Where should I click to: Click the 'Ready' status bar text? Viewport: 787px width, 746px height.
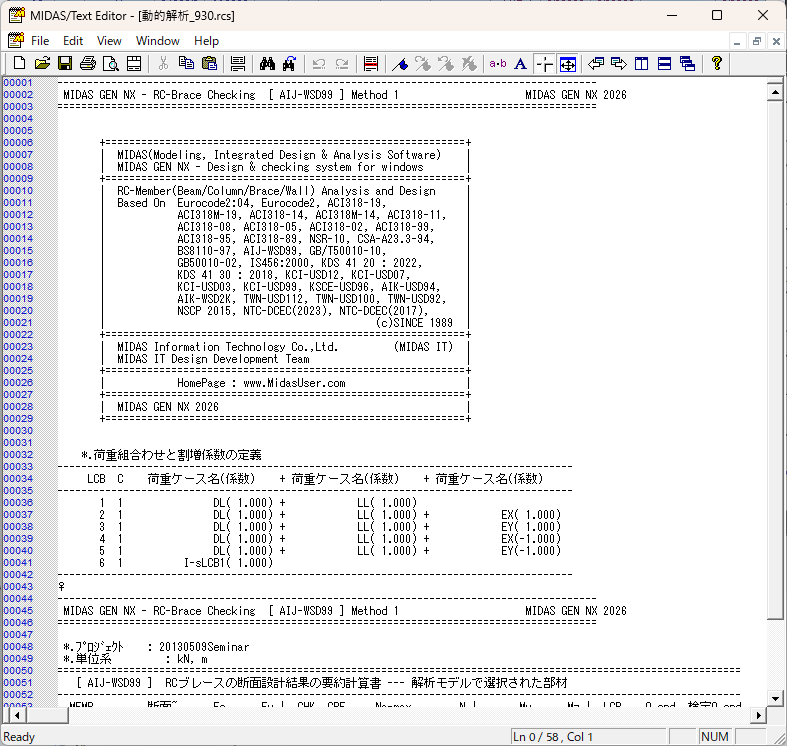point(19,736)
